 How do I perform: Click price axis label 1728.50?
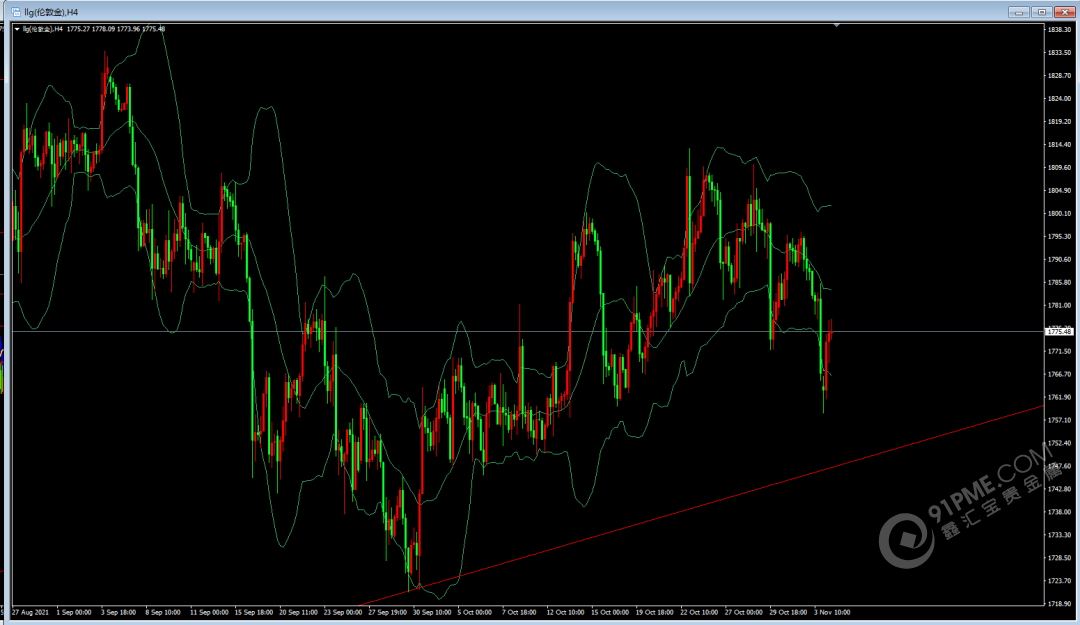point(1059,557)
